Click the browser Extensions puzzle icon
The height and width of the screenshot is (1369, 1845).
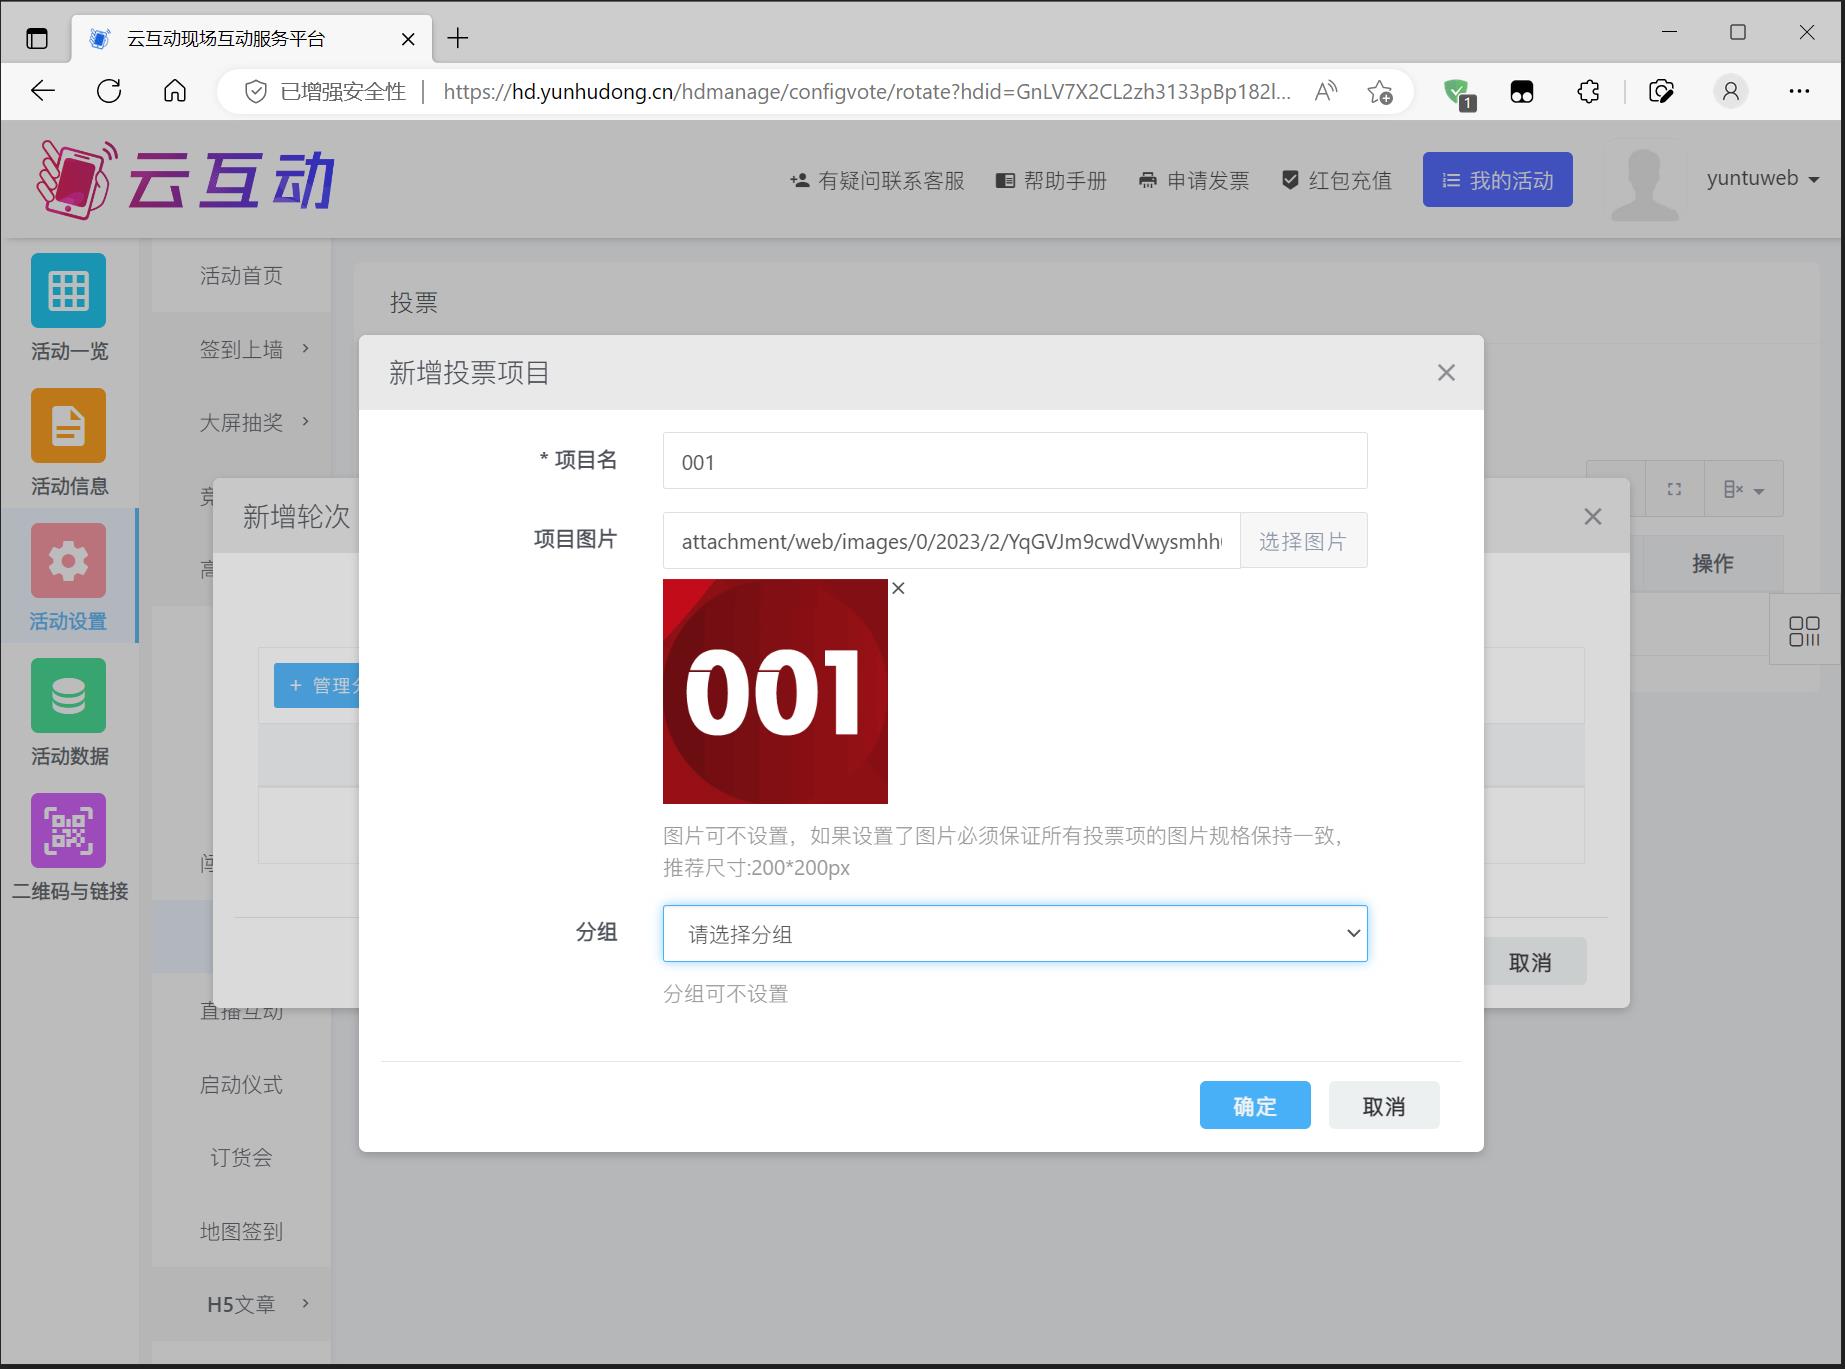point(1588,92)
